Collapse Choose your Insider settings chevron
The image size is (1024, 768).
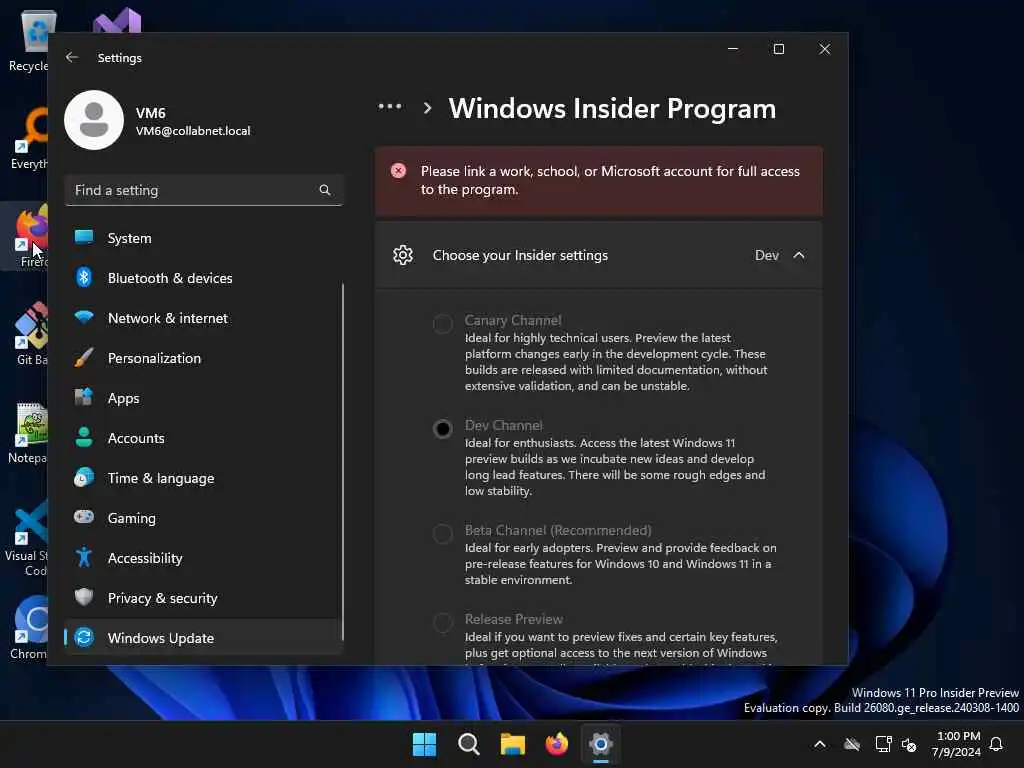point(799,255)
